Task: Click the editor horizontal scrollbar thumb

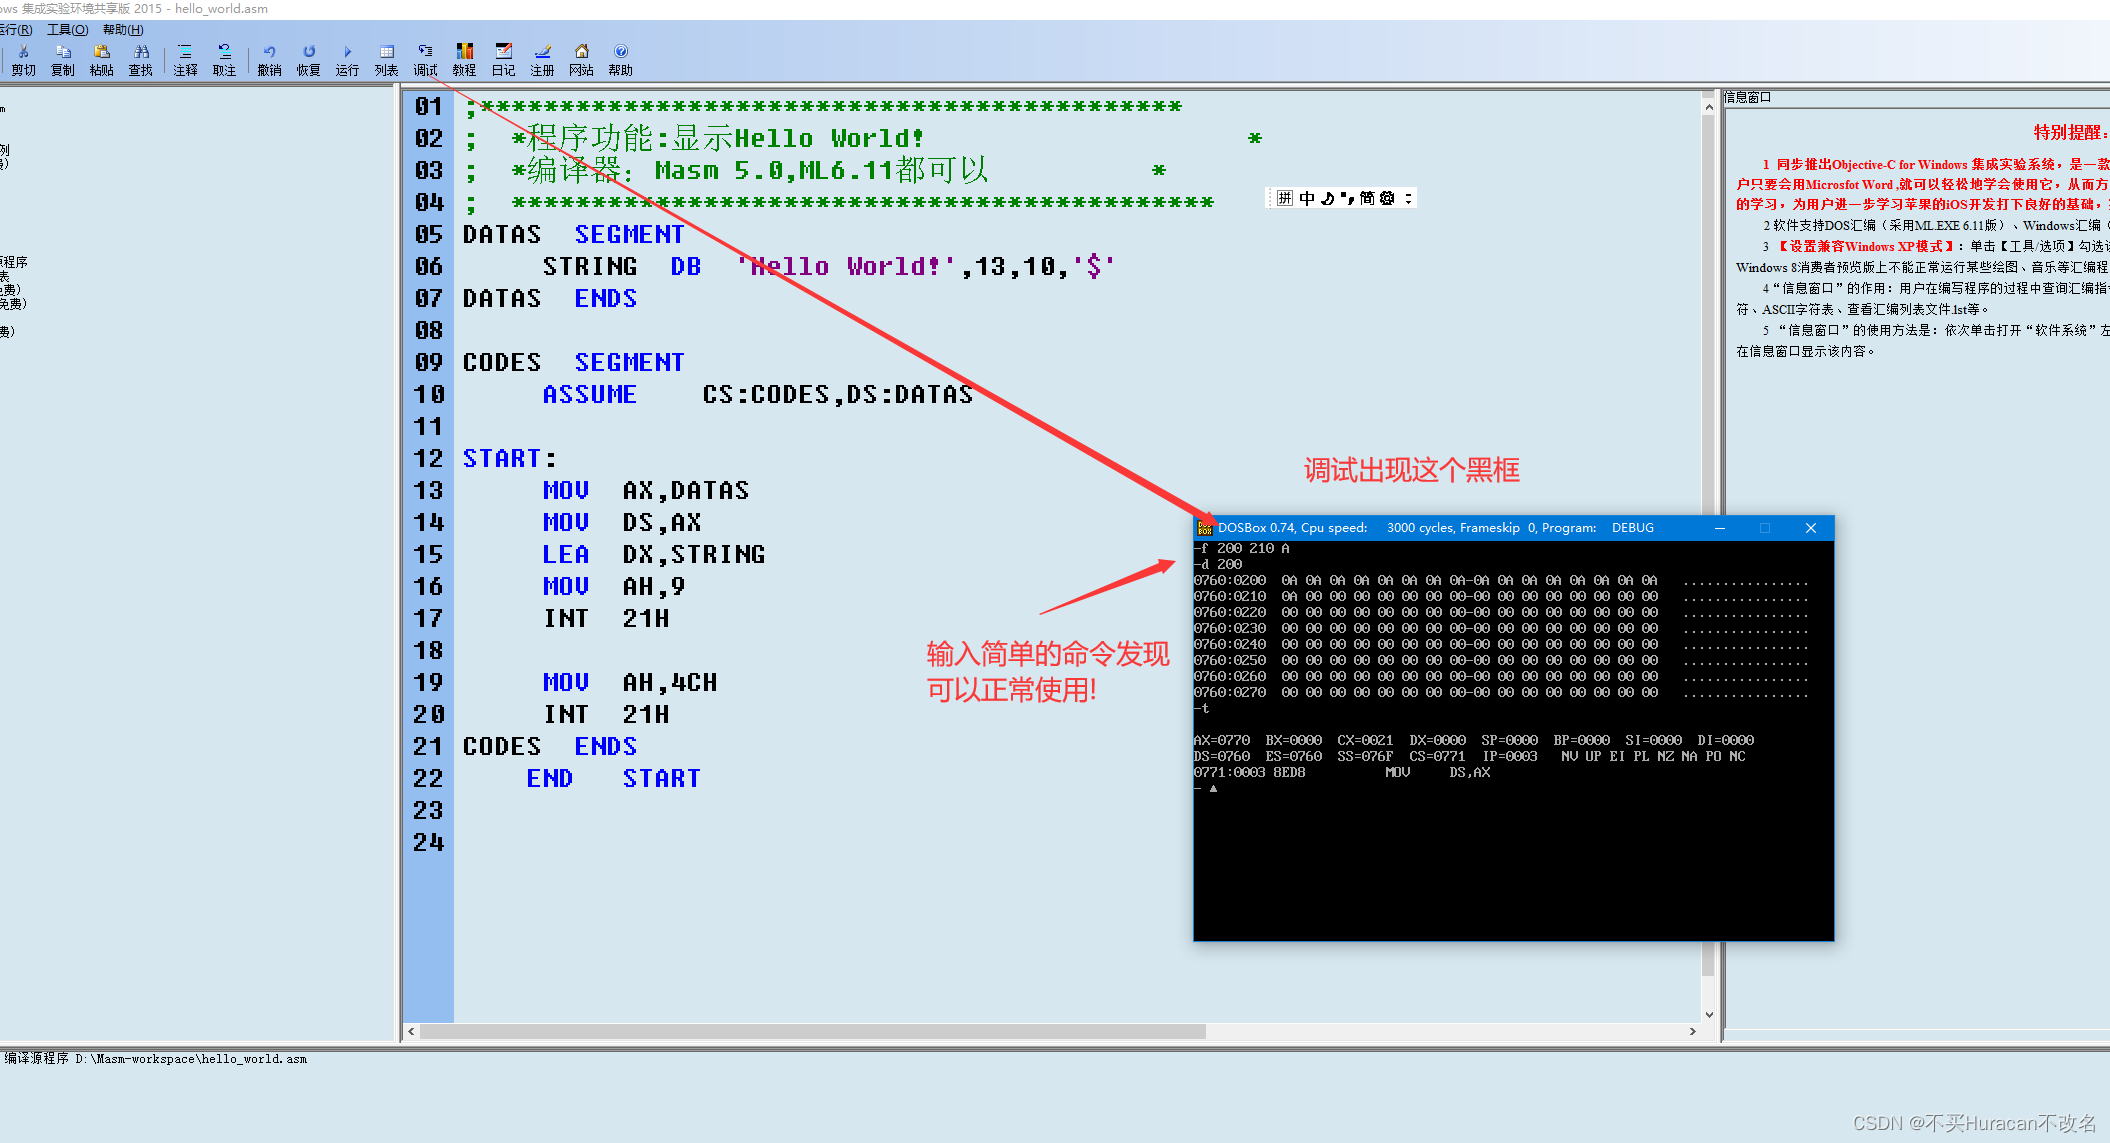Action: pos(812,1031)
